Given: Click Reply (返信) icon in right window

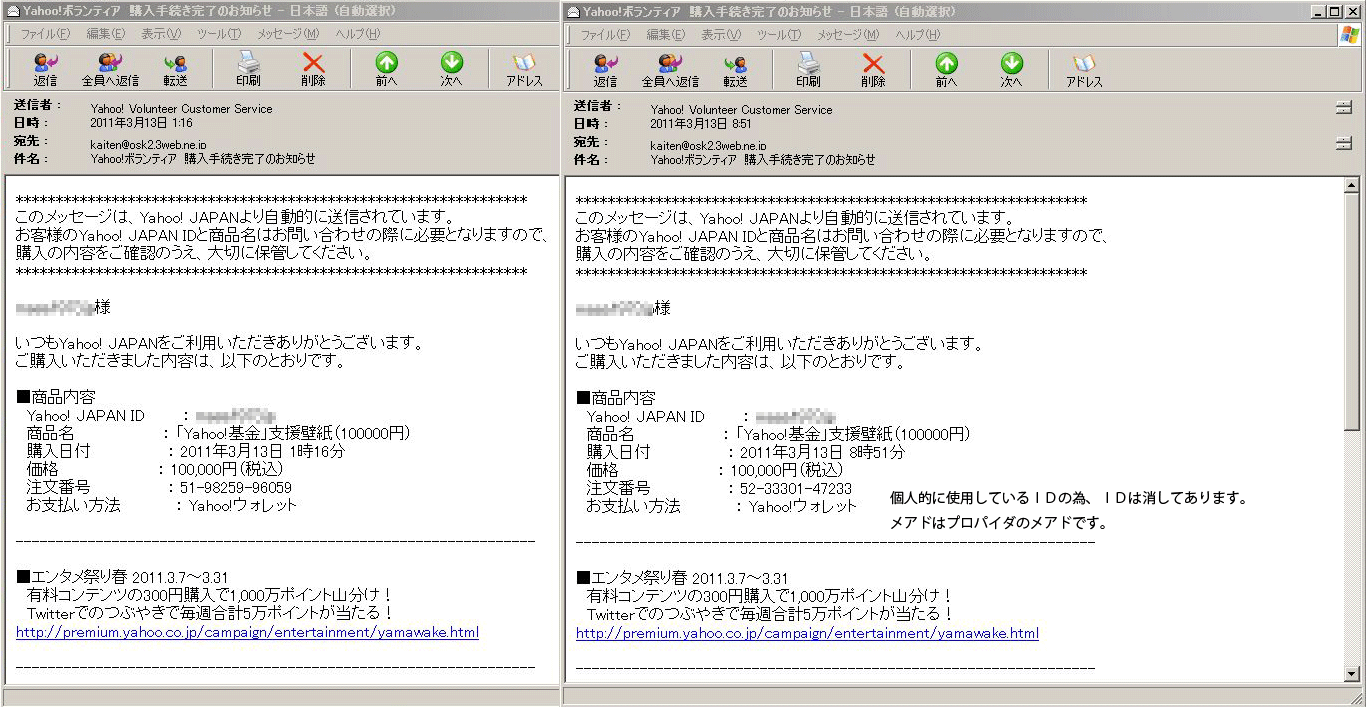Looking at the screenshot, I should pyautogui.click(x=605, y=70).
